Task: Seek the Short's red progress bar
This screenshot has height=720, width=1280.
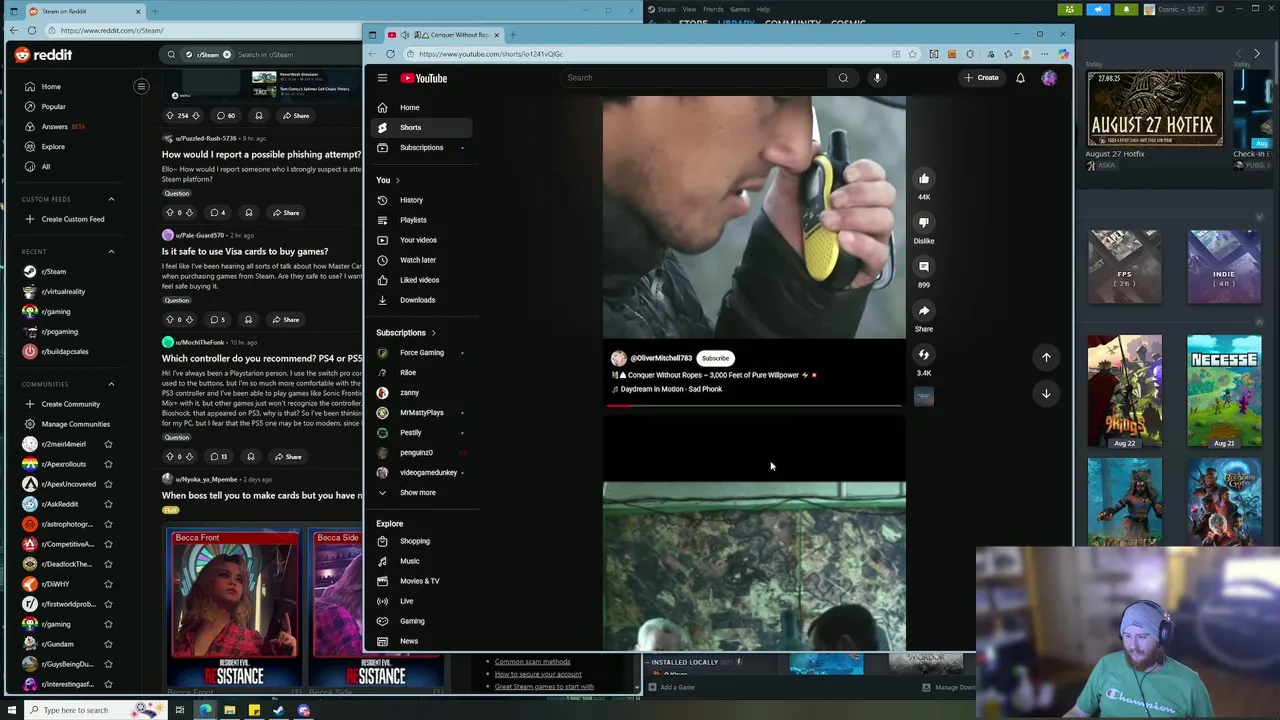Action: coord(755,406)
